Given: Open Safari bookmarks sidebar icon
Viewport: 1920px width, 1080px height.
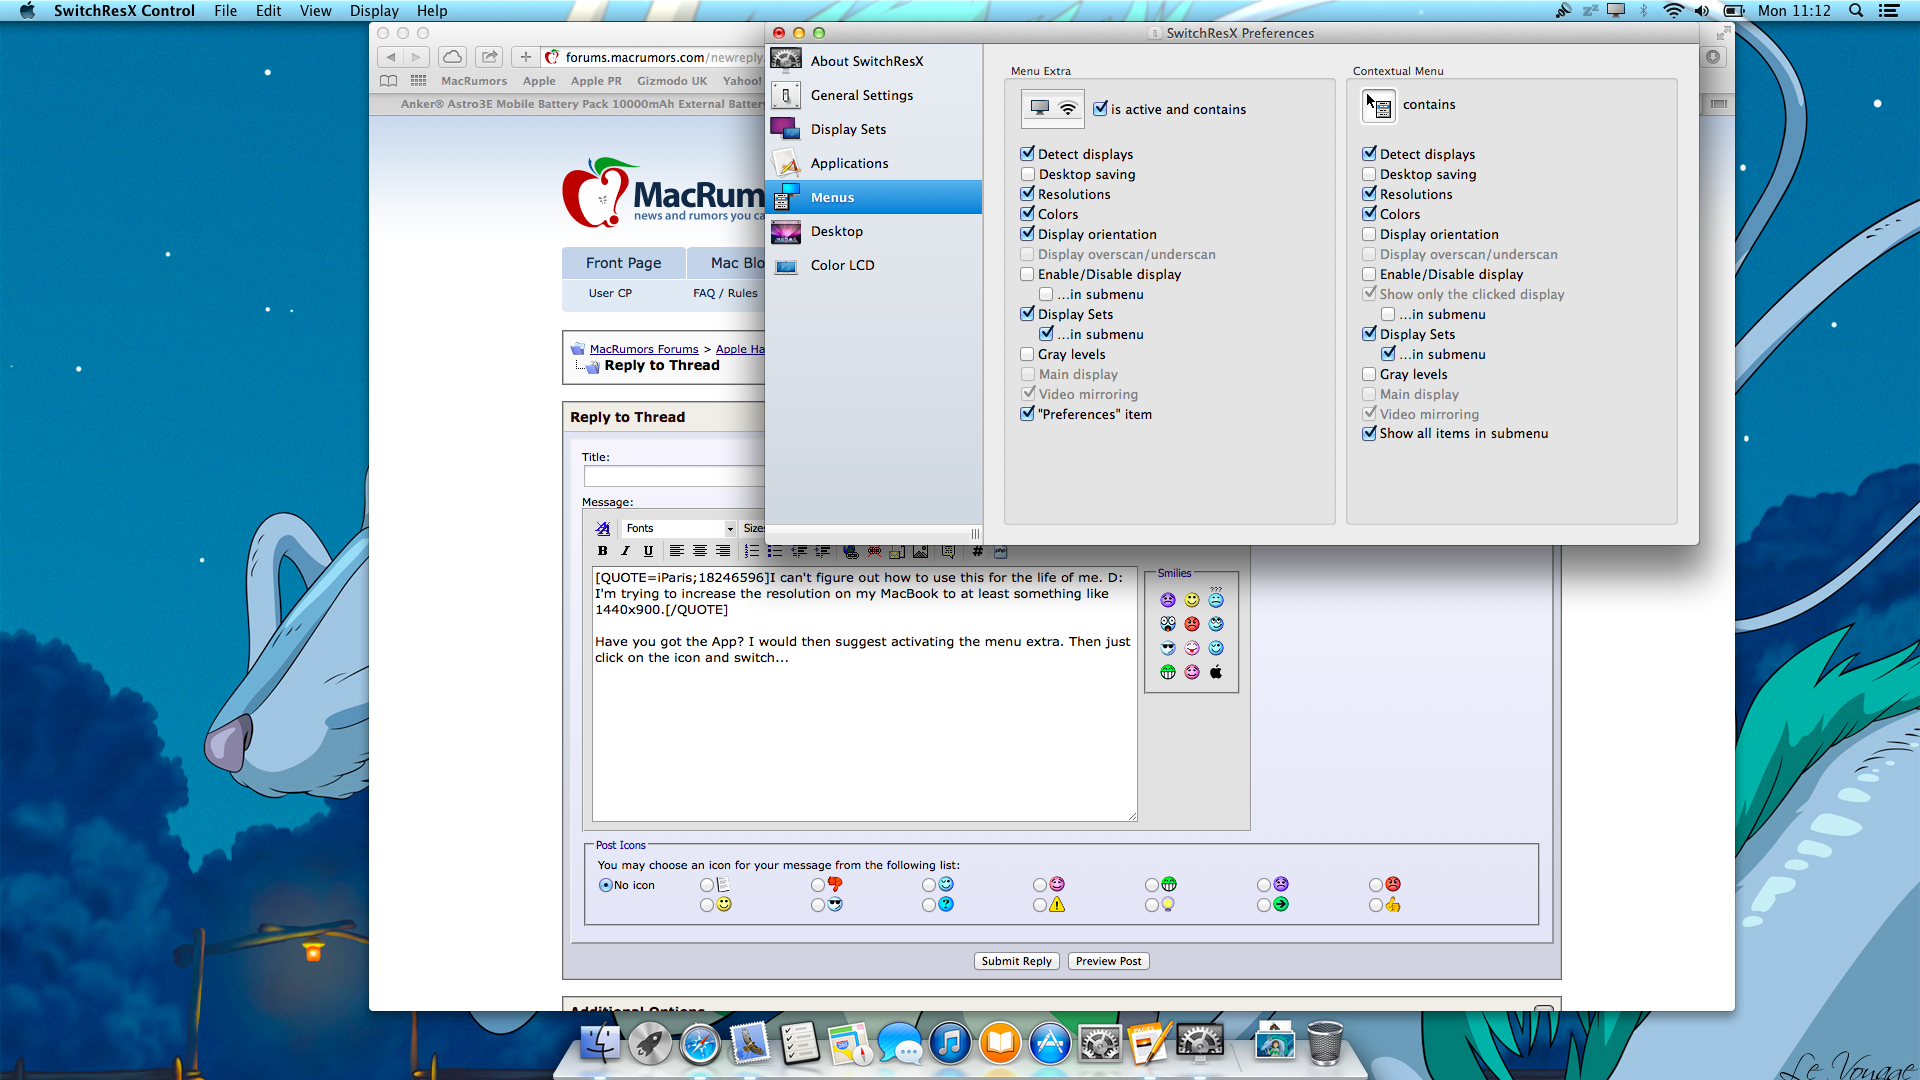Looking at the screenshot, I should click(389, 81).
